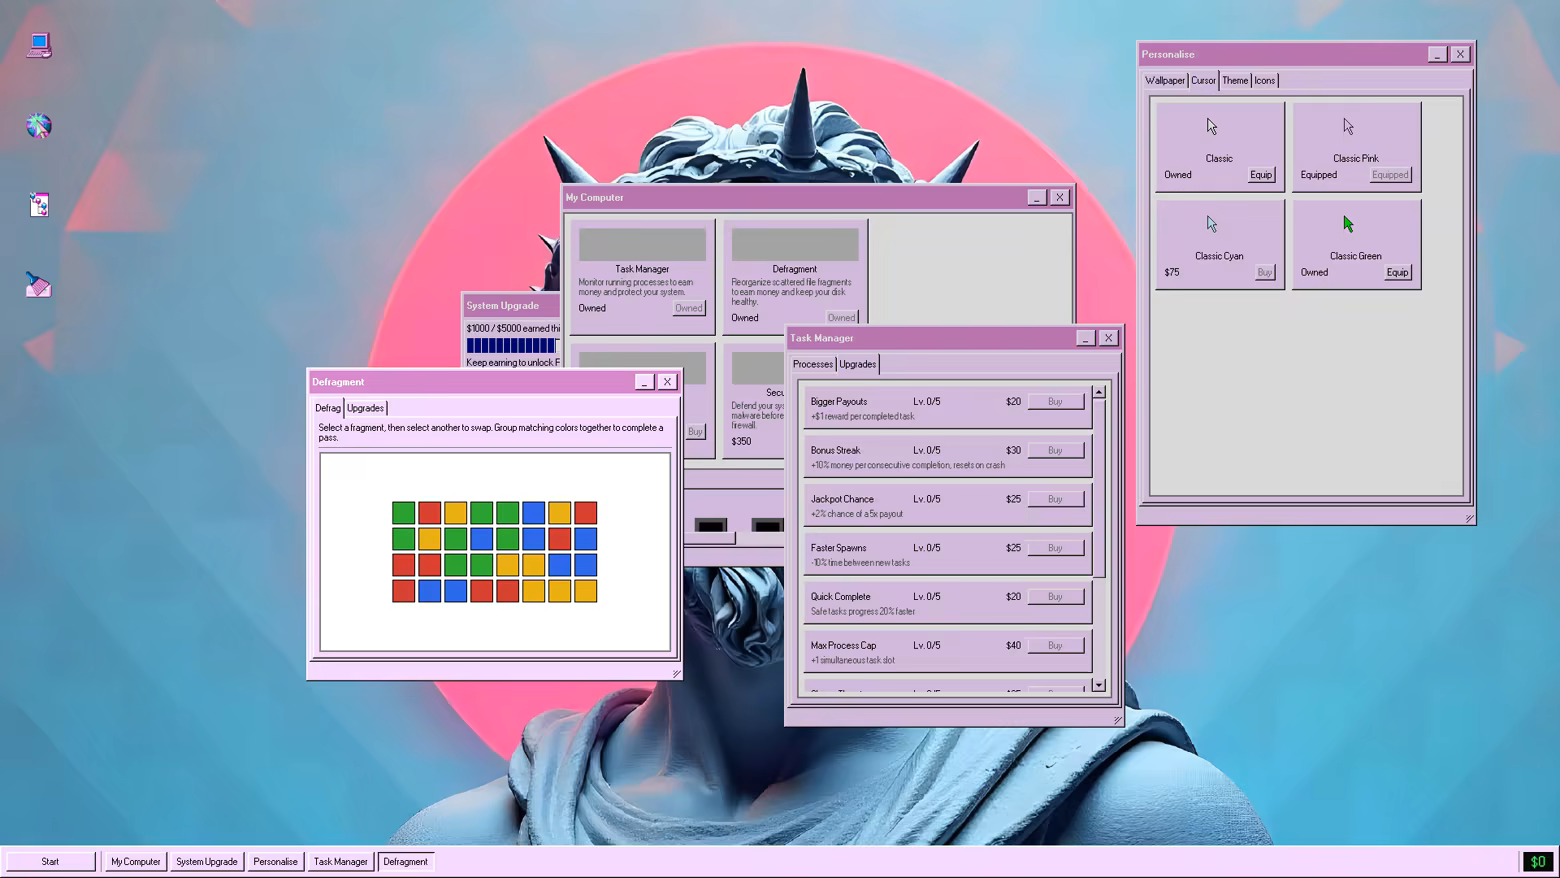Viewport: 1560px width, 878px height.
Task: Open the Upgrades tab in Defragment window
Action: pyautogui.click(x=365, y=408)
